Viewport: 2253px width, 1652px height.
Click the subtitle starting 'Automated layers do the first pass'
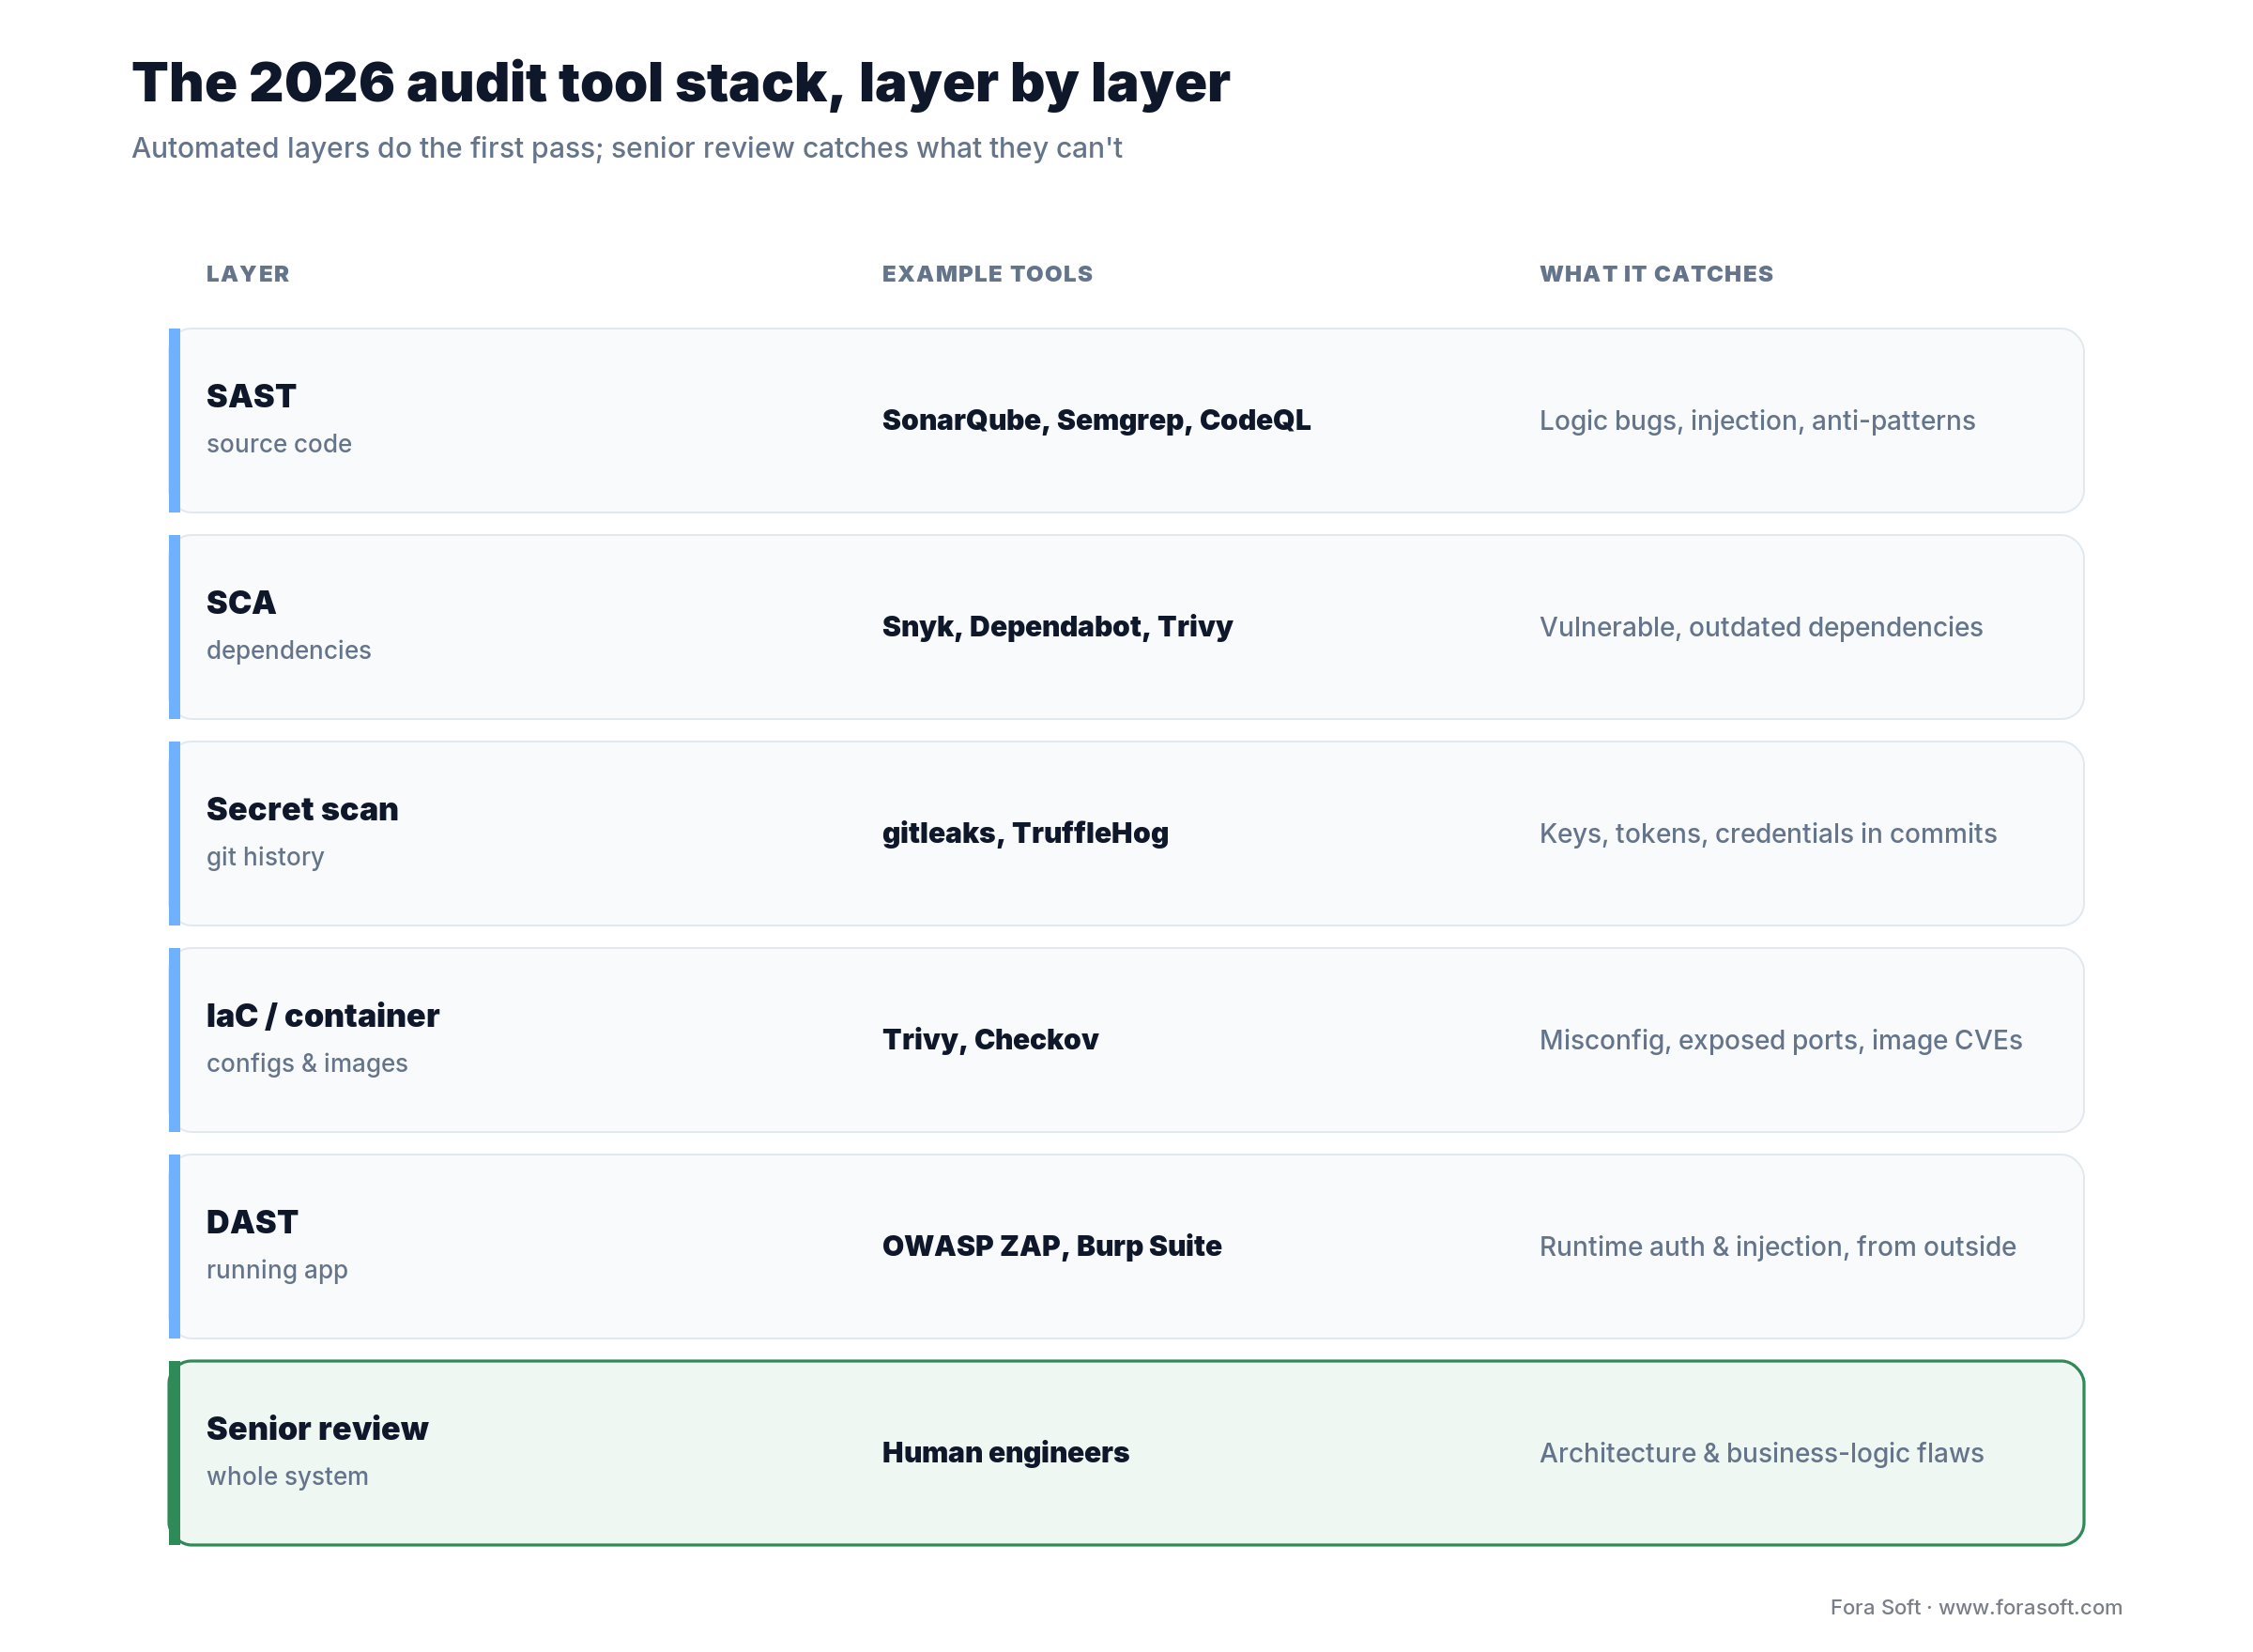pyautogui.click(x=627, y=148)
